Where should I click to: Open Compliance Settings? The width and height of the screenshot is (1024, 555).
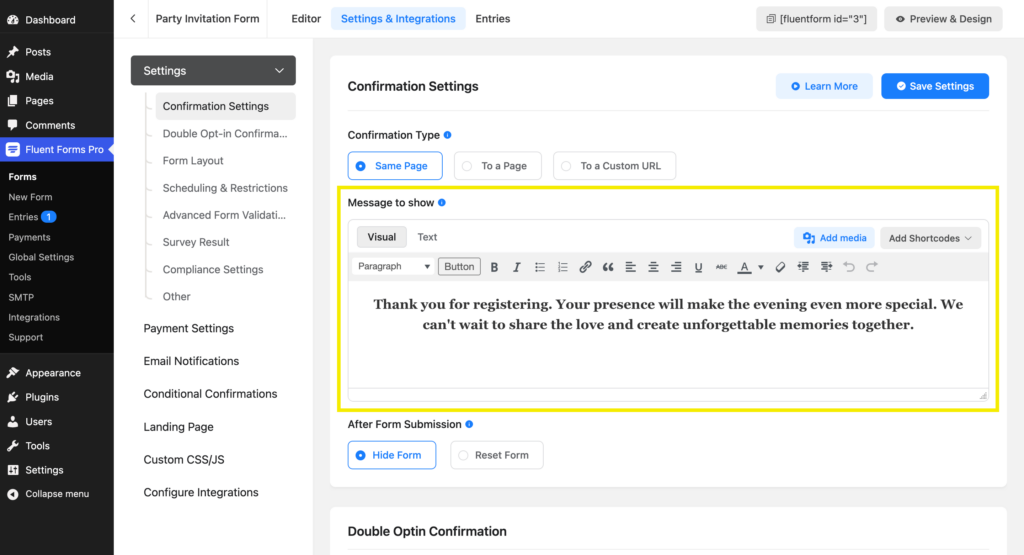(213, 270)
